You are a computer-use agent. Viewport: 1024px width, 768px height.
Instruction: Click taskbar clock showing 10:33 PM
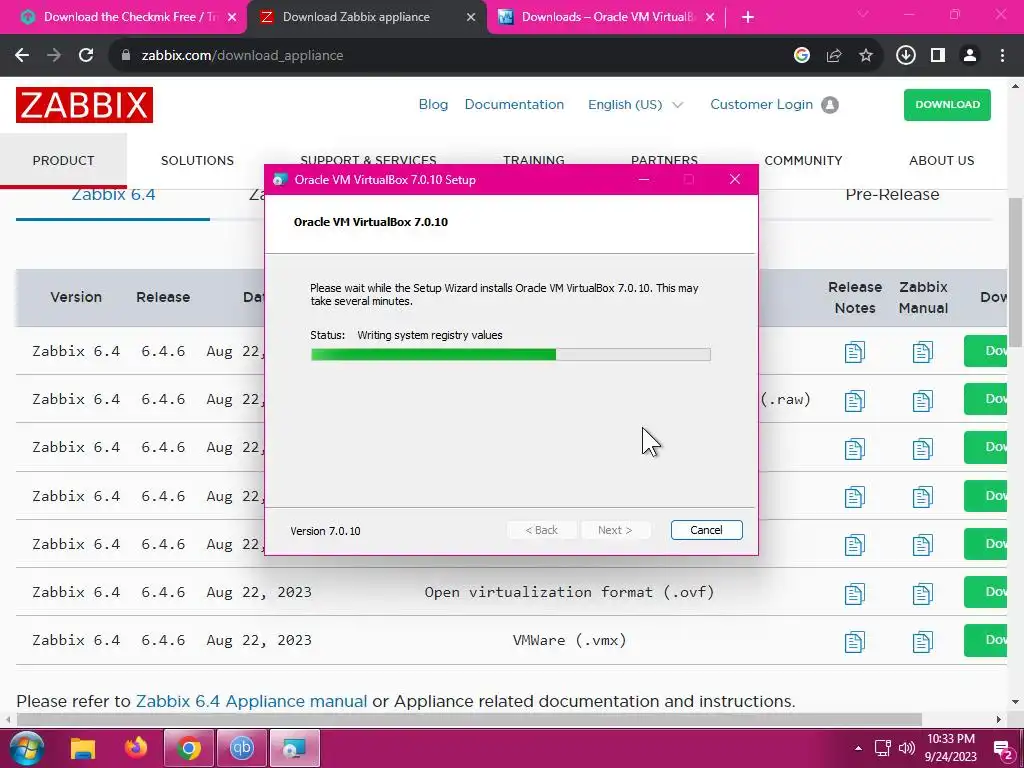click(x=951, y=748)
